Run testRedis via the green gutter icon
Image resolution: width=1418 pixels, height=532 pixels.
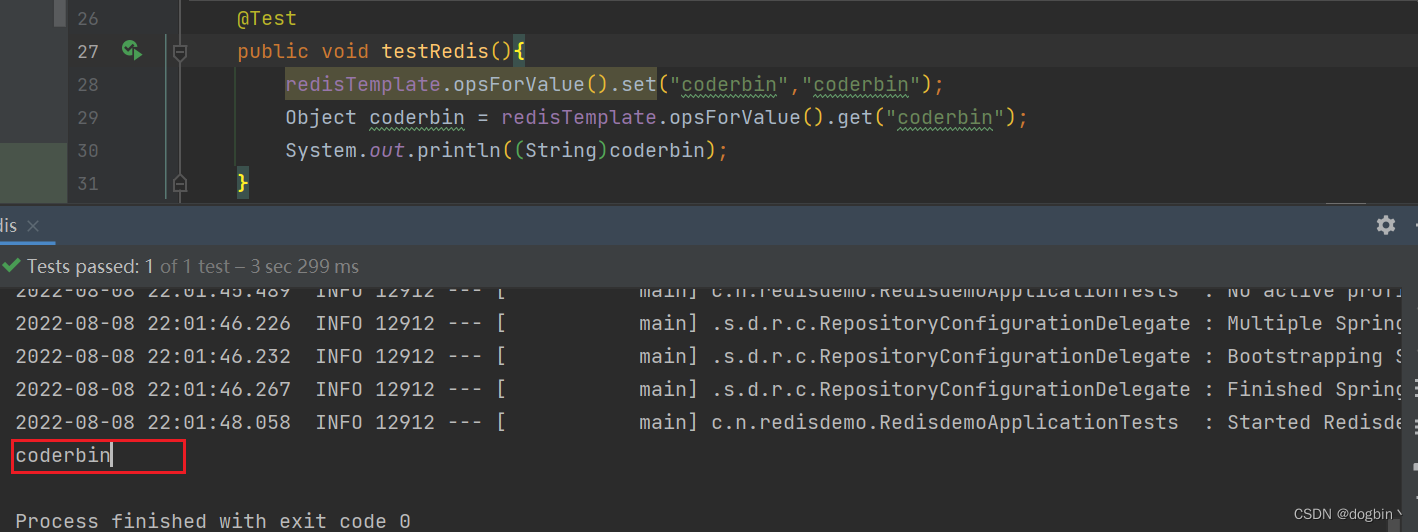(132, 49)
